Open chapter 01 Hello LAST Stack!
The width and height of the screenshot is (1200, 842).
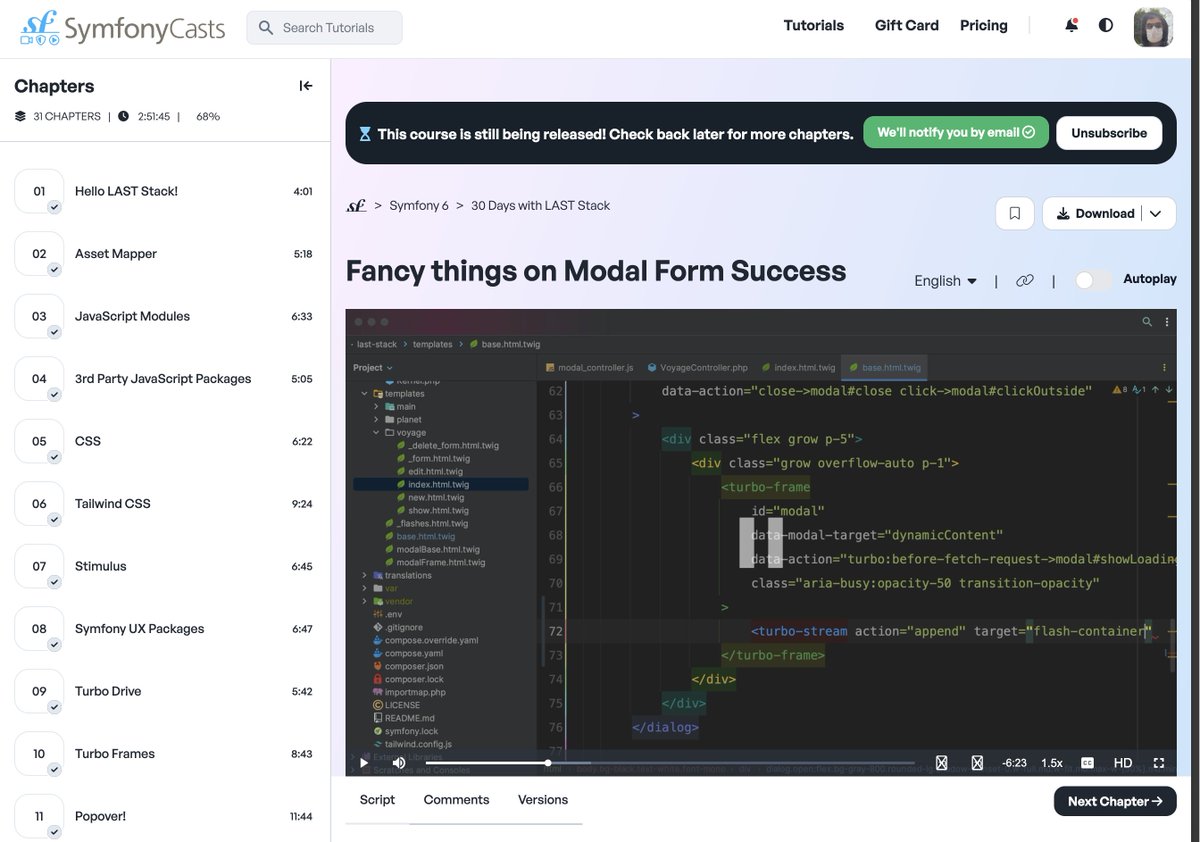pos(164,191)
